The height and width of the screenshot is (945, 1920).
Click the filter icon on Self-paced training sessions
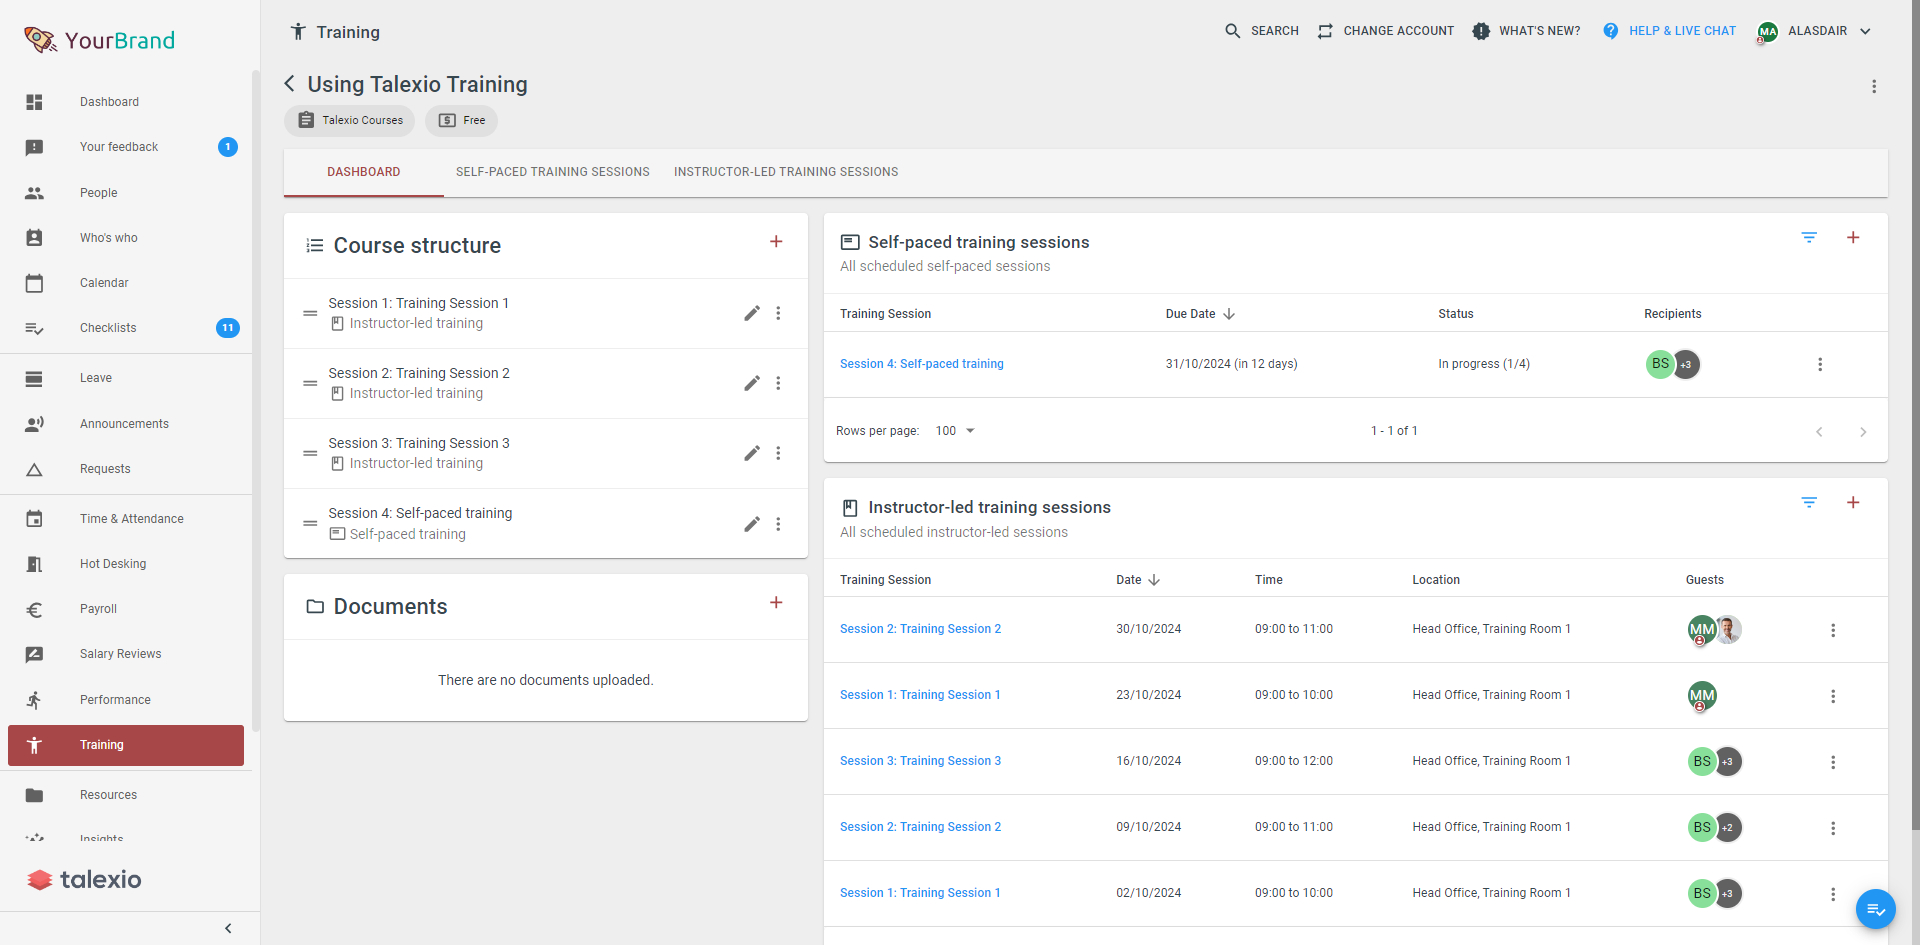[1808, 238]
